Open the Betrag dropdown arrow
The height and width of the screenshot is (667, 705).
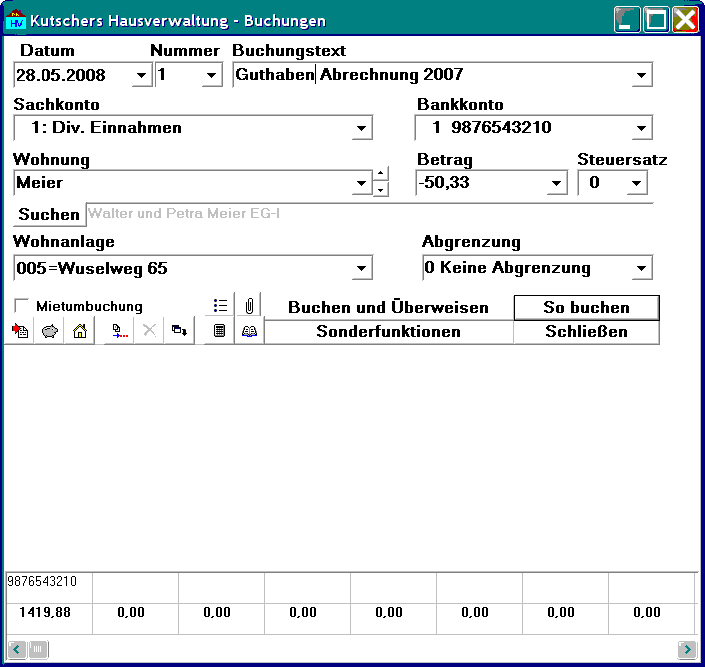[557, 183]
